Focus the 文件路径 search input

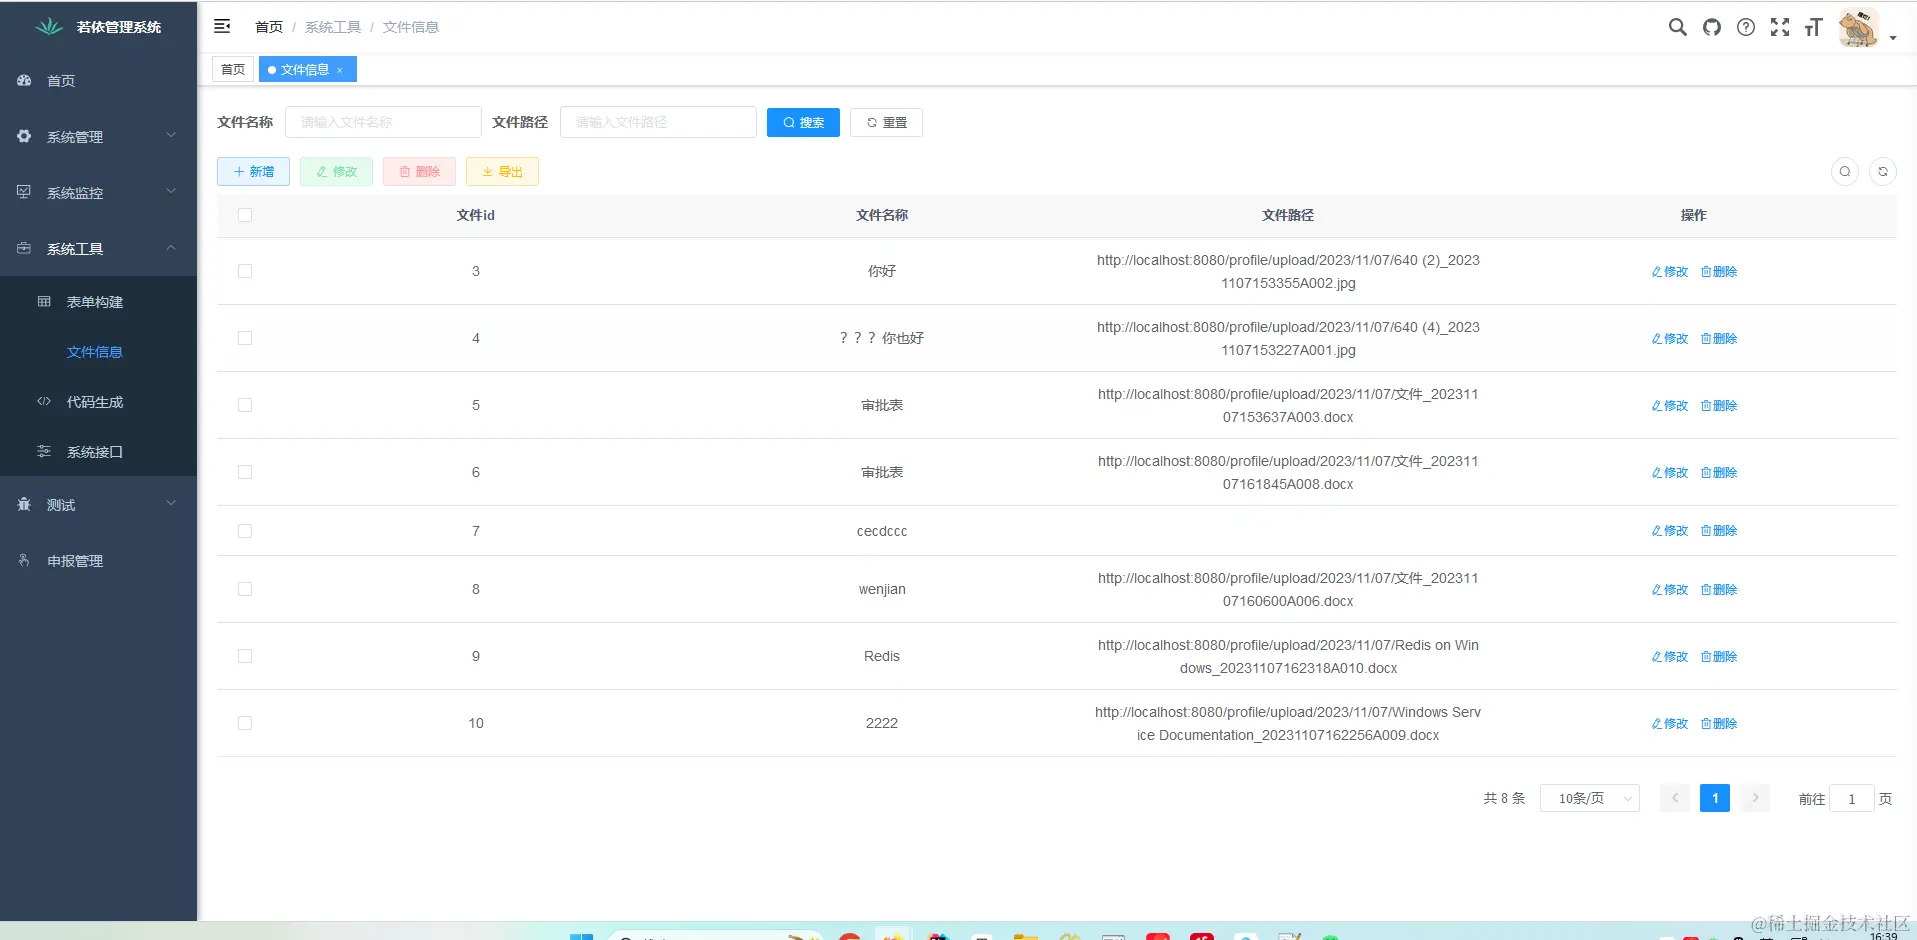[x=658, y=122]
